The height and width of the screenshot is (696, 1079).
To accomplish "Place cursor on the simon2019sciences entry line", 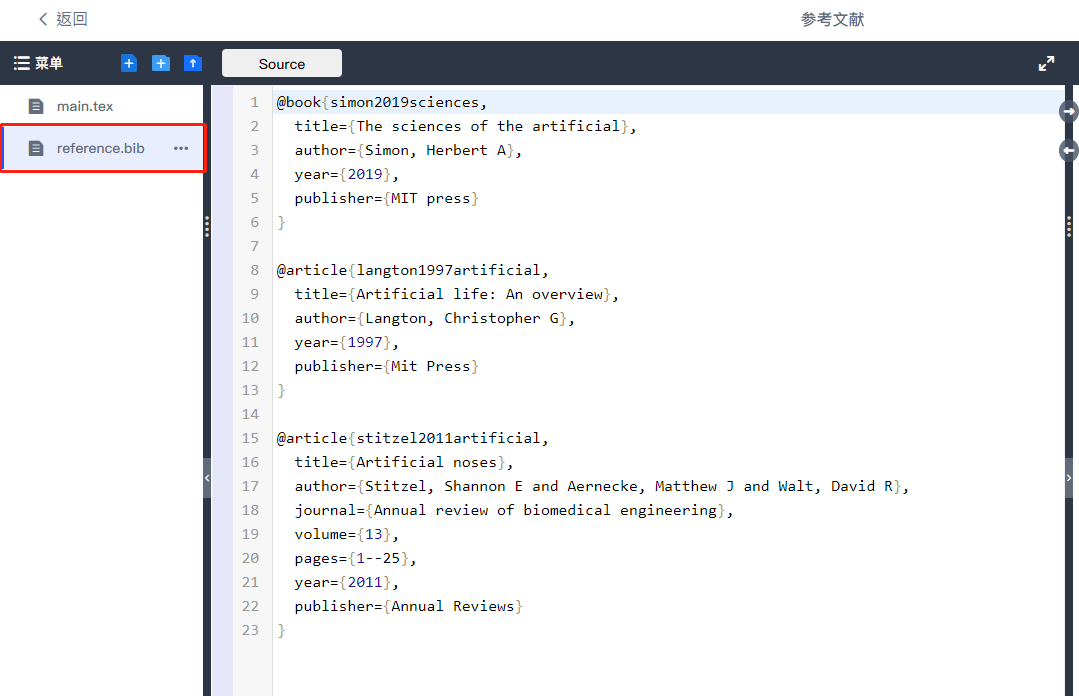I will point(400,101).
